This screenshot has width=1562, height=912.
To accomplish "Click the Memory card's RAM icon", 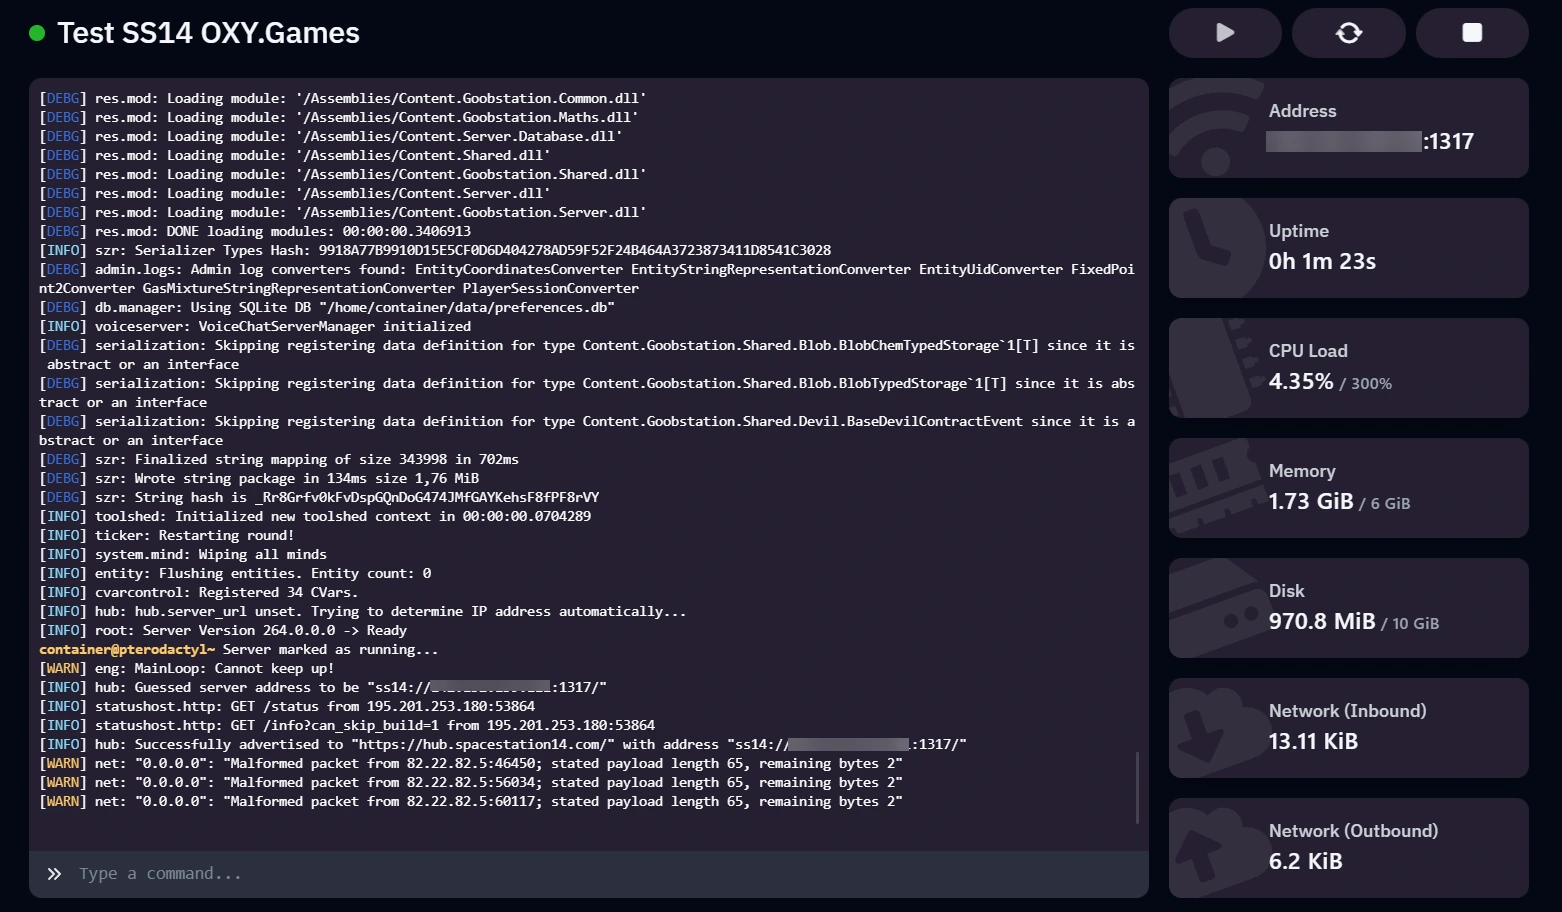I will (x=1215, y=487).
